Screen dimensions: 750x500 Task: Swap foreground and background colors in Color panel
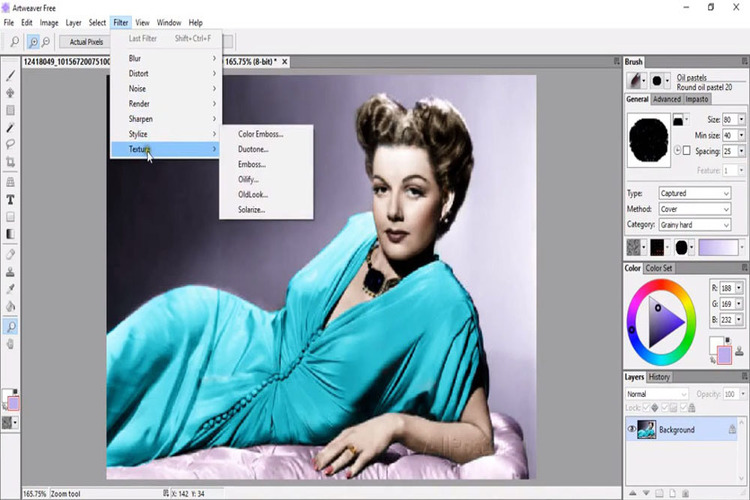(713, 360)
